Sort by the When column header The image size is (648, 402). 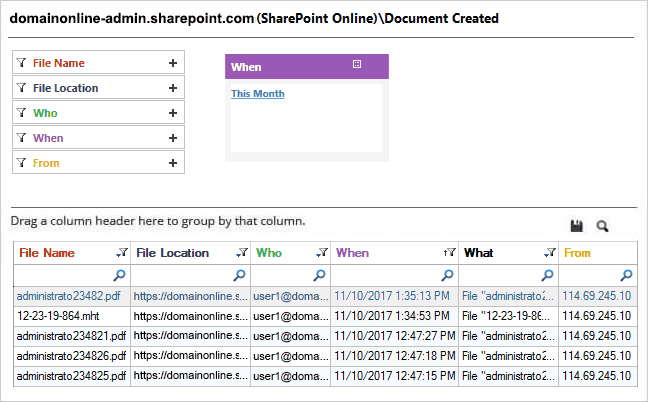(x=352, y=252)
